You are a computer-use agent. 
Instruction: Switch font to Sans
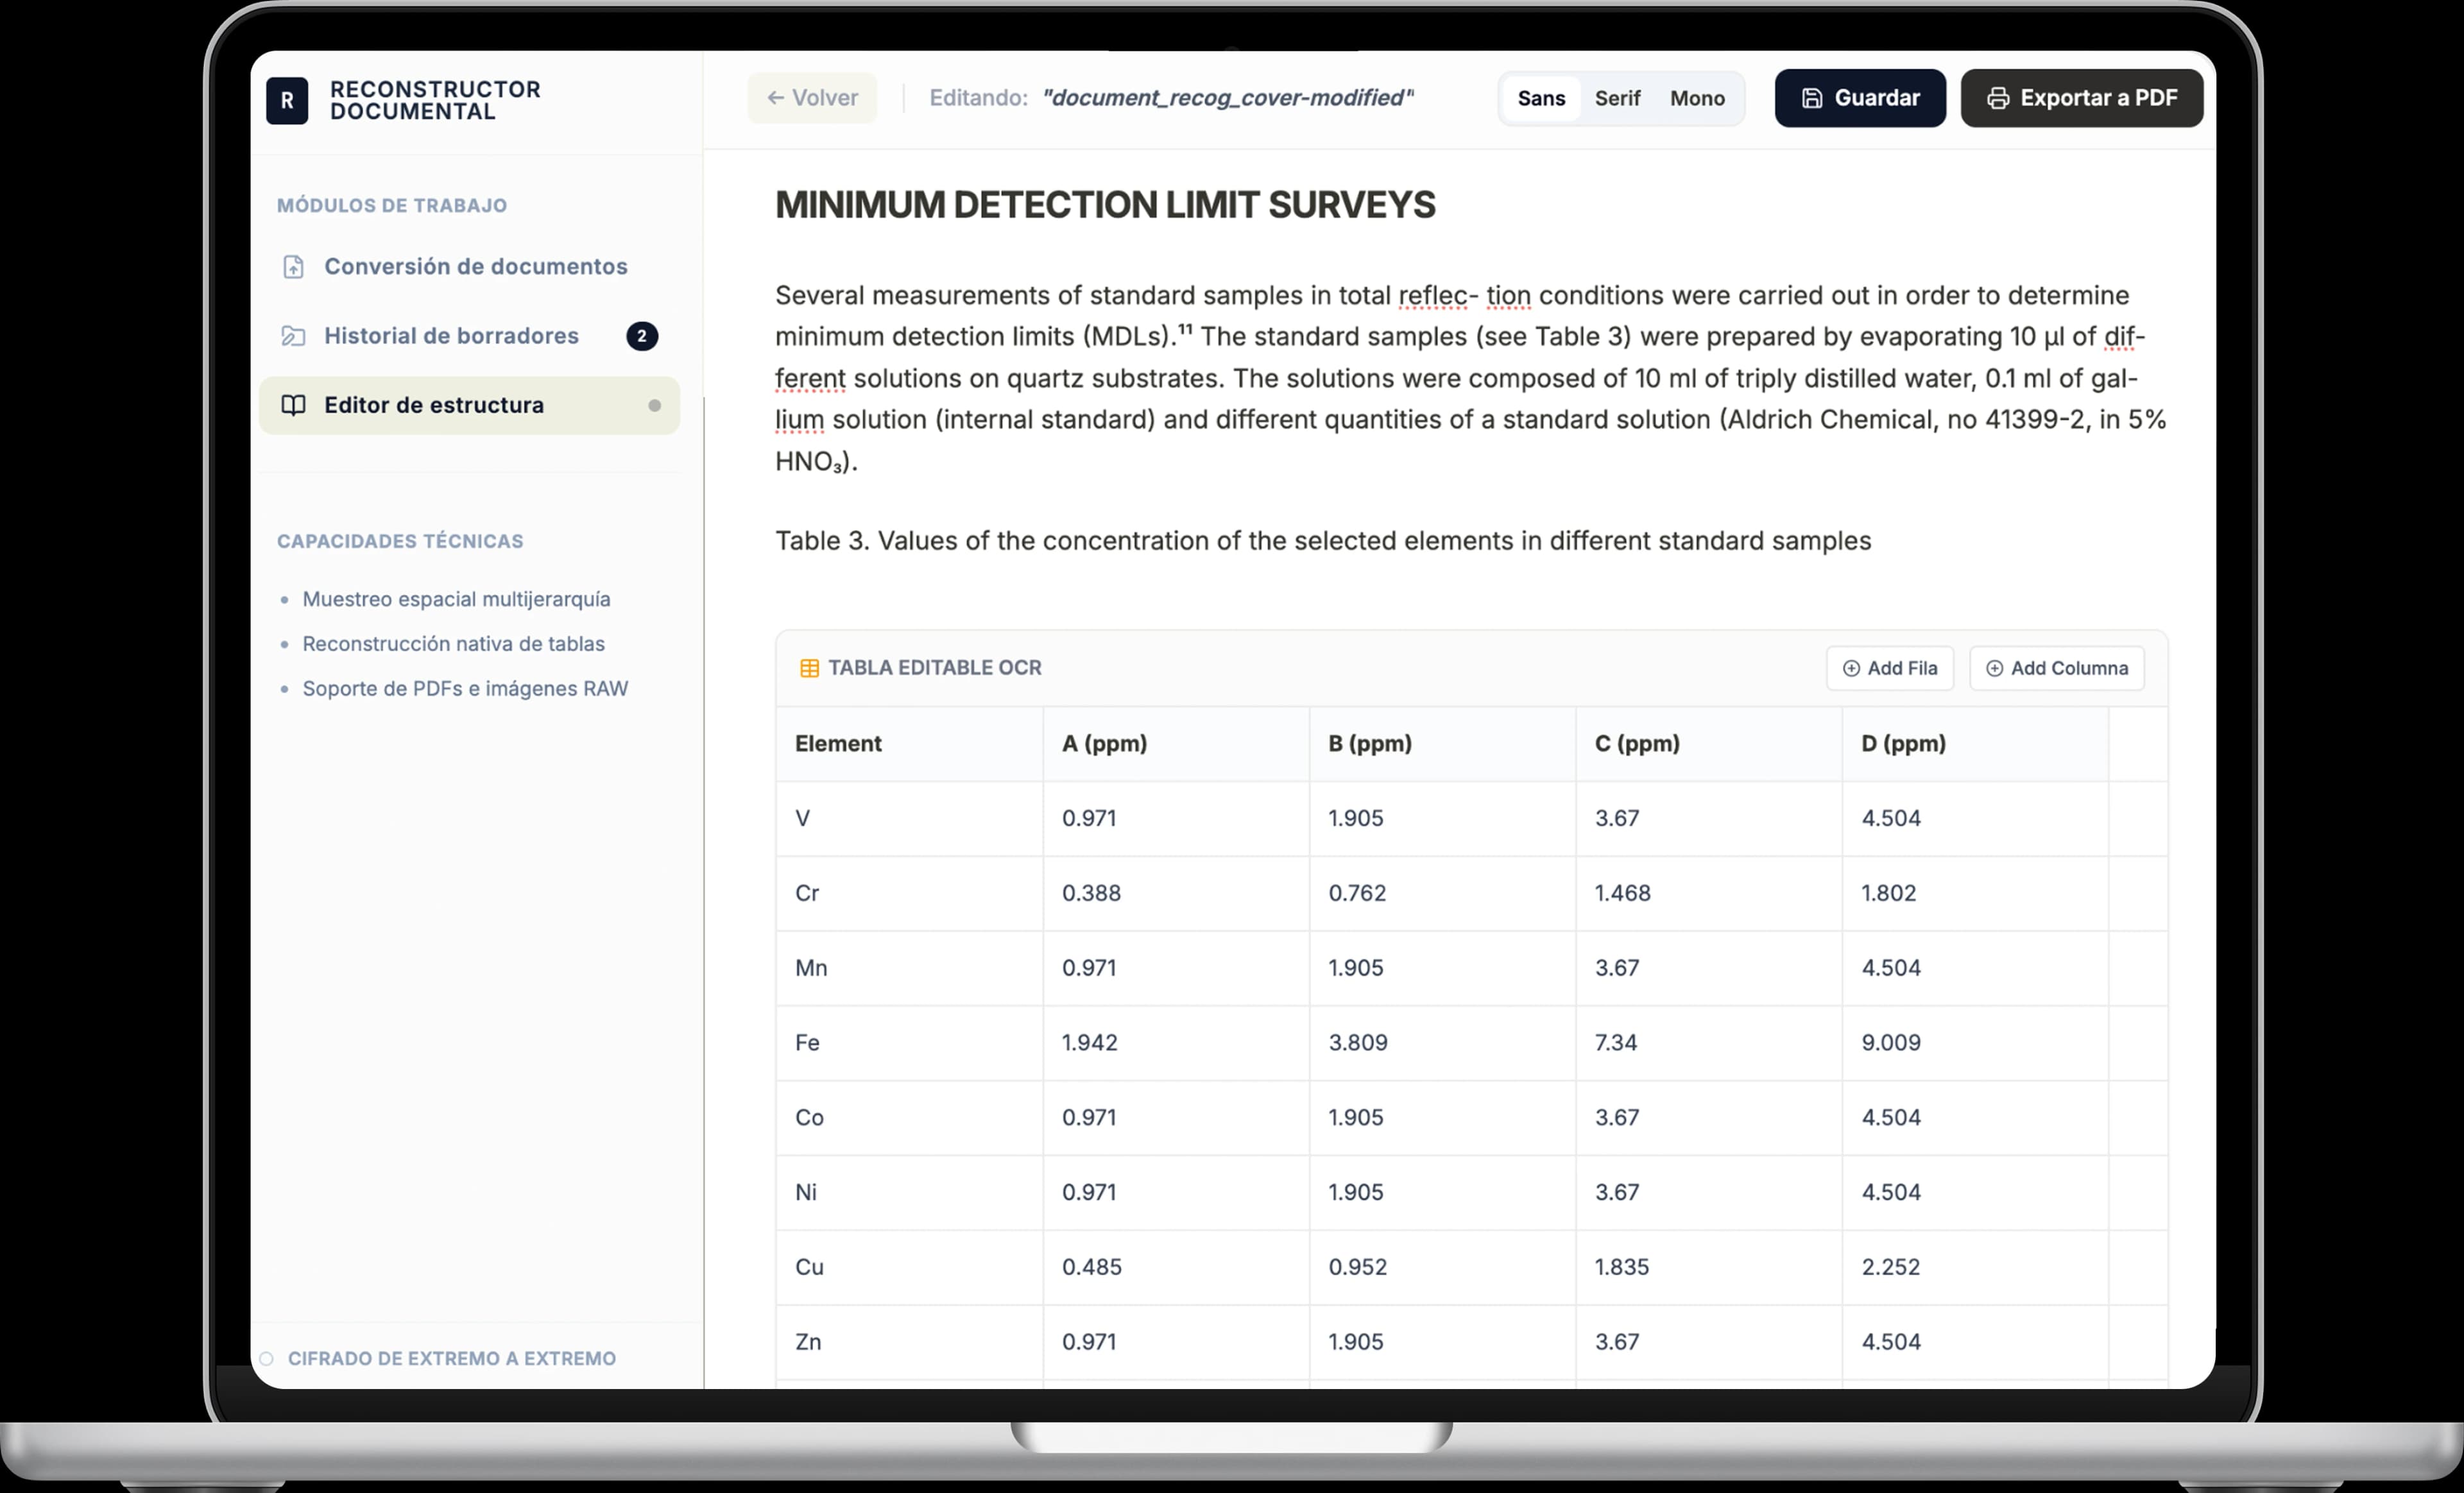1541,98
